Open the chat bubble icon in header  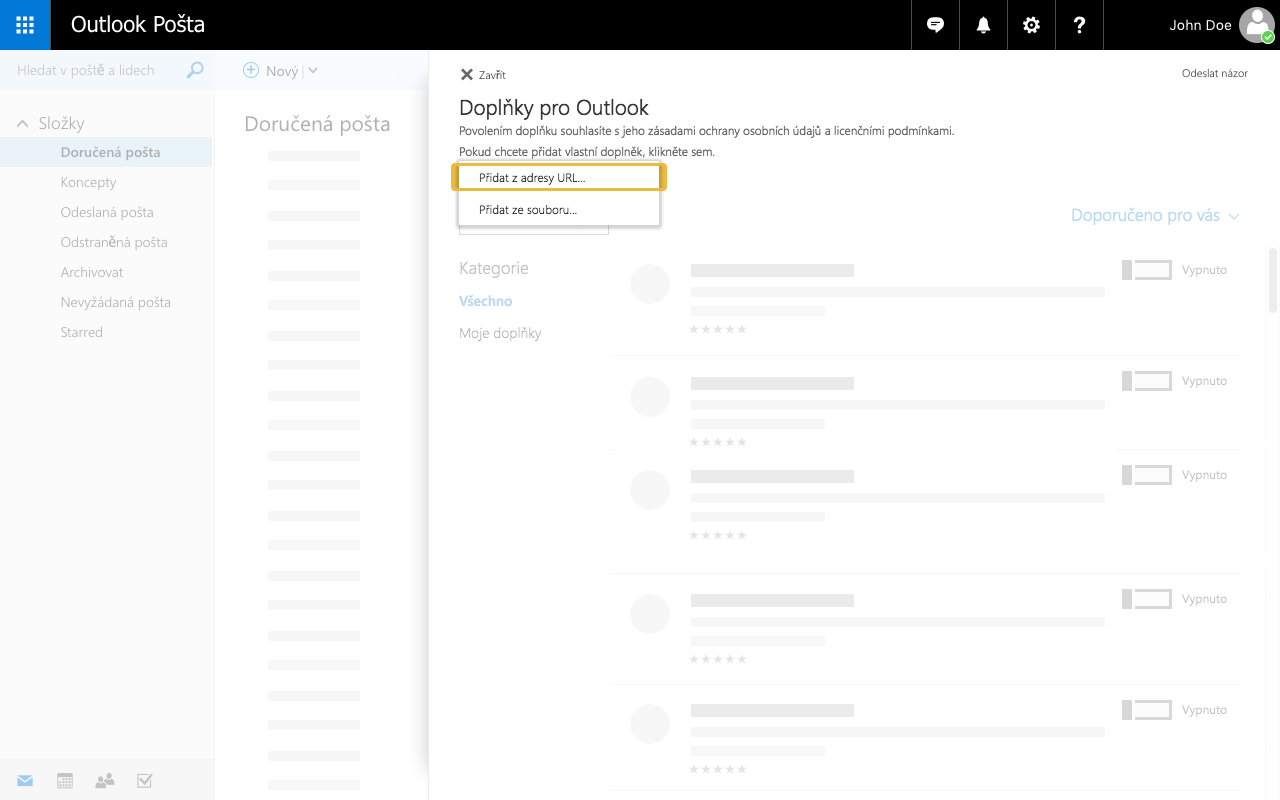tap(936, 25)
